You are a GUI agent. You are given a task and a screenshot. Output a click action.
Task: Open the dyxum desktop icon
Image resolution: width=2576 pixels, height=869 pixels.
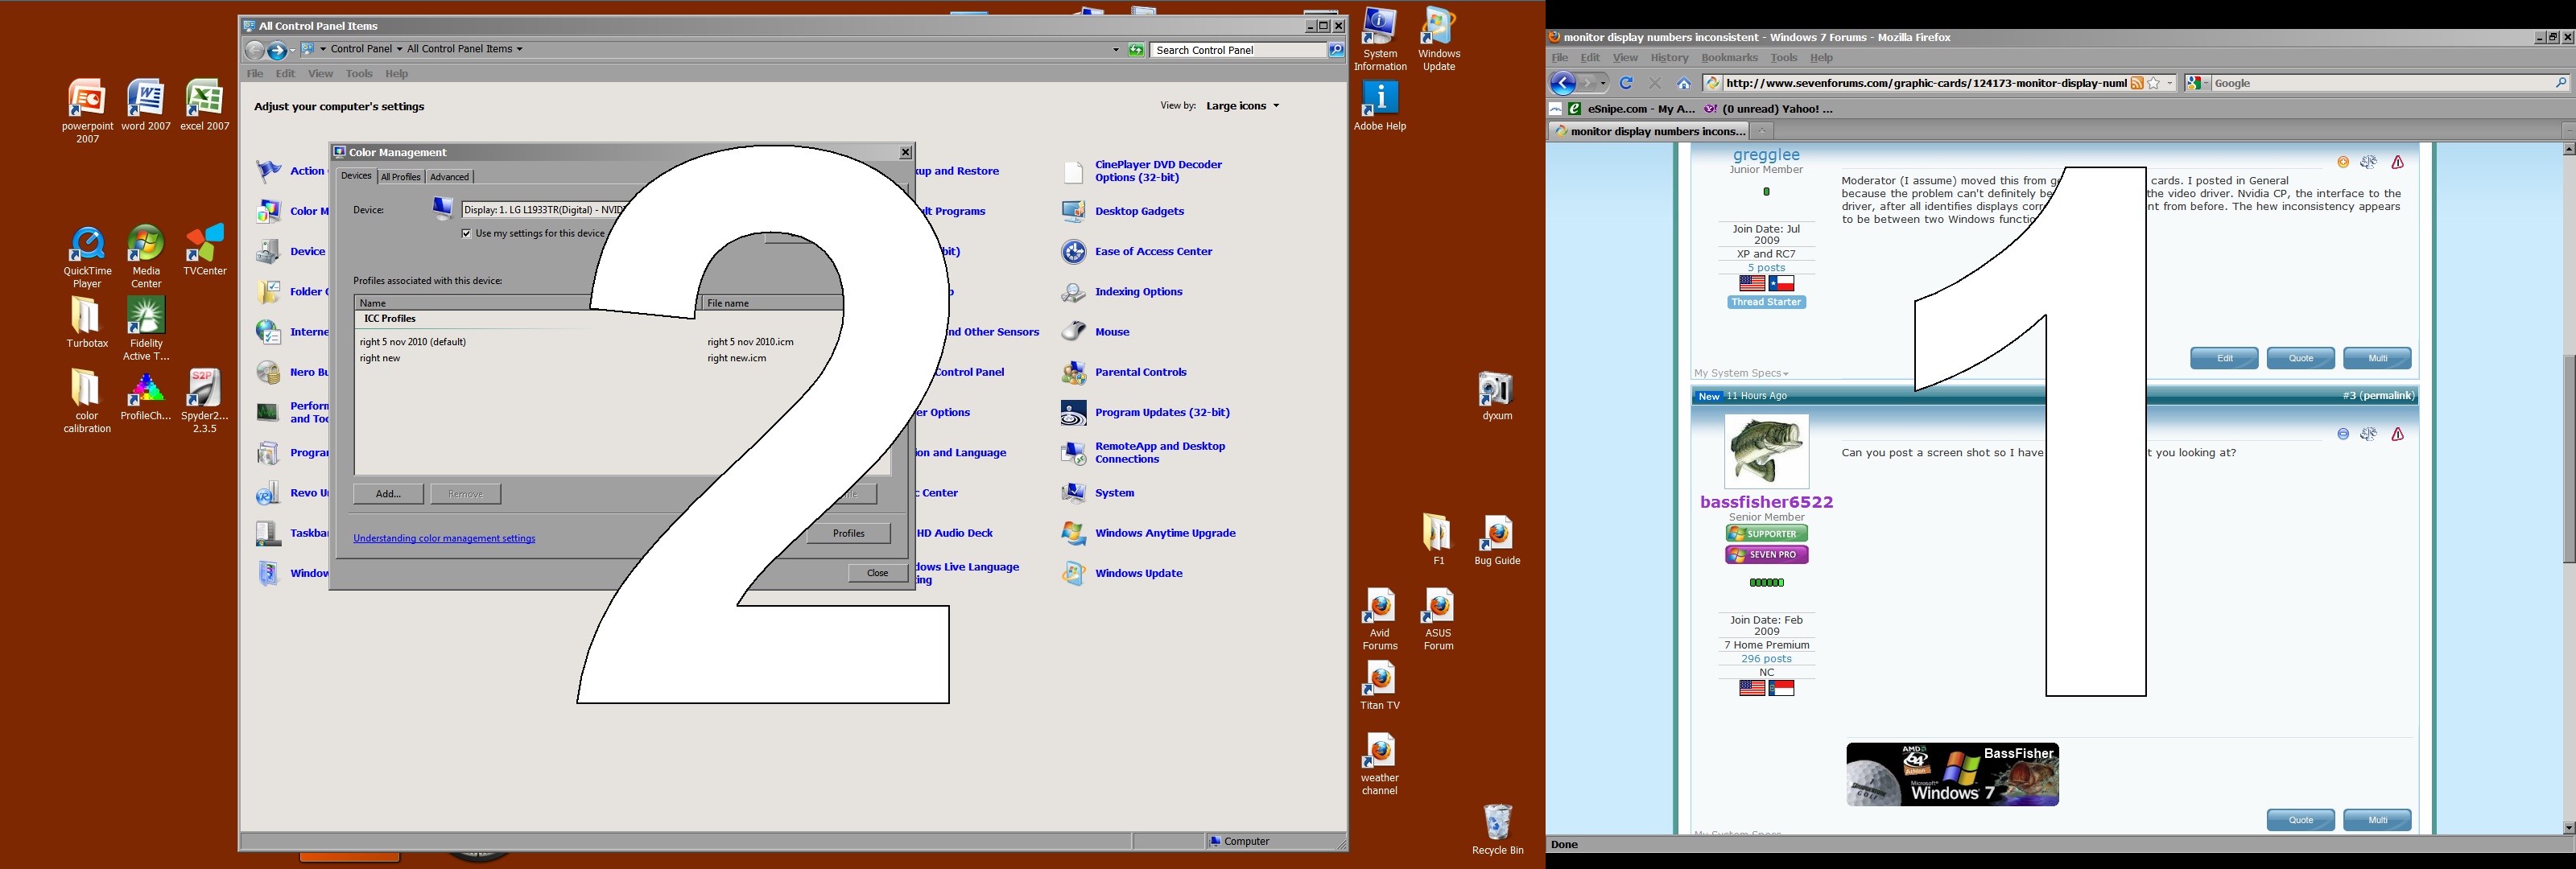[x=1497, y=395]
